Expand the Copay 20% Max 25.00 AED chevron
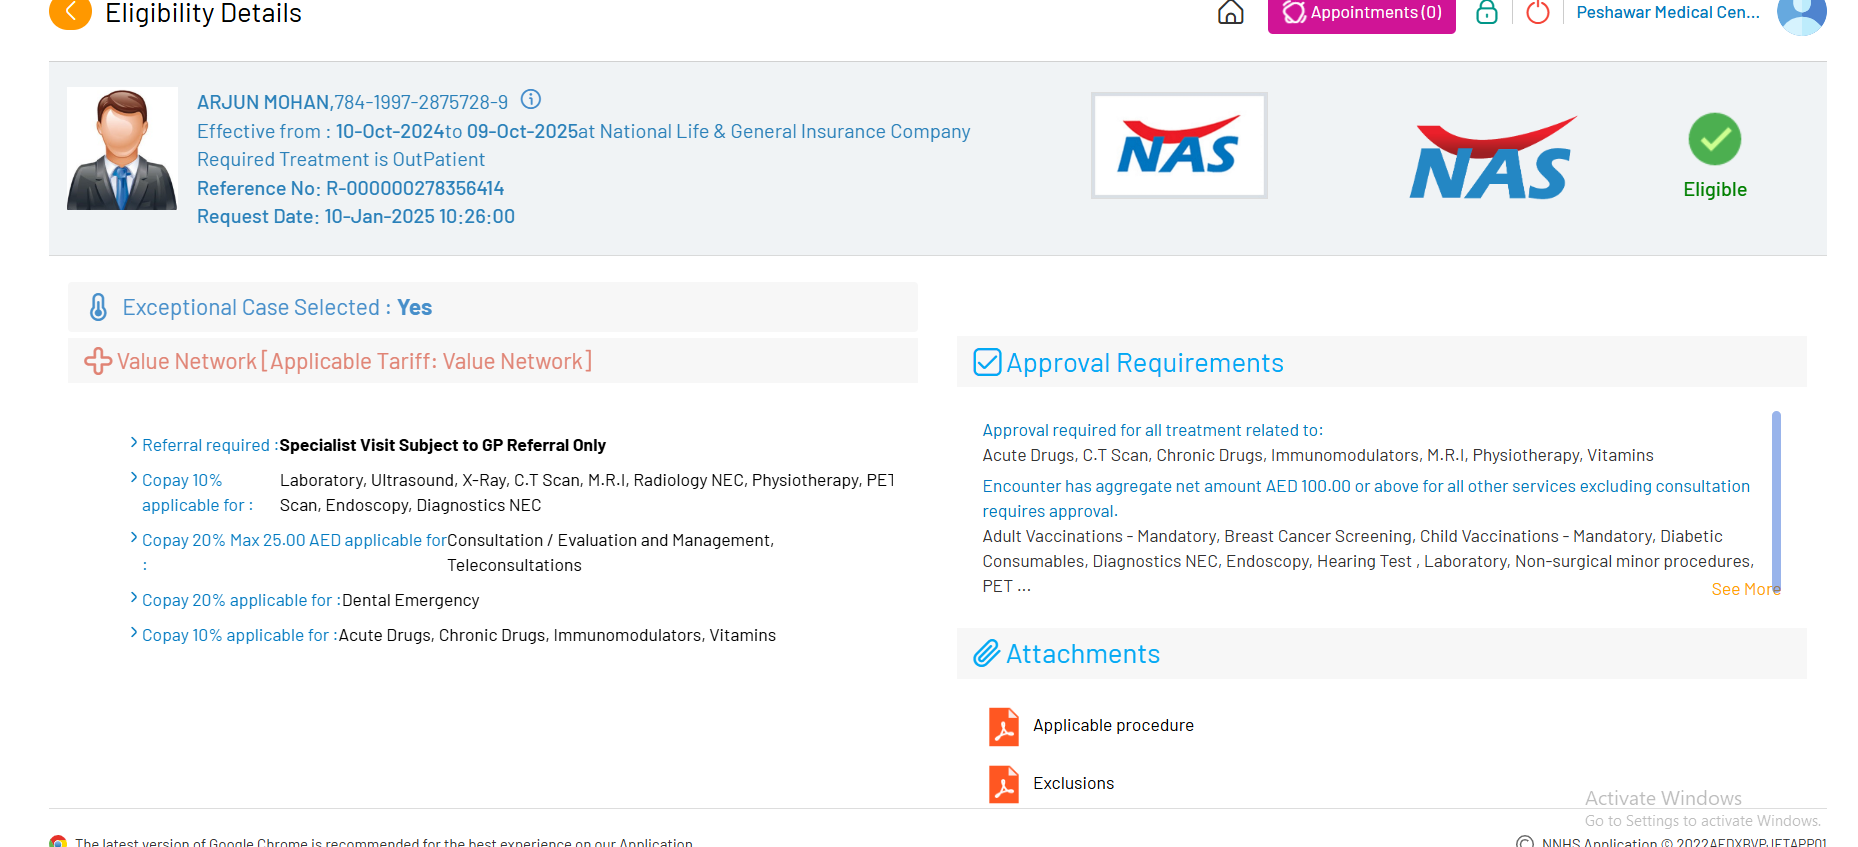Screen dimensions: 1858x847 pyautogui.click(x=134, y=537)
